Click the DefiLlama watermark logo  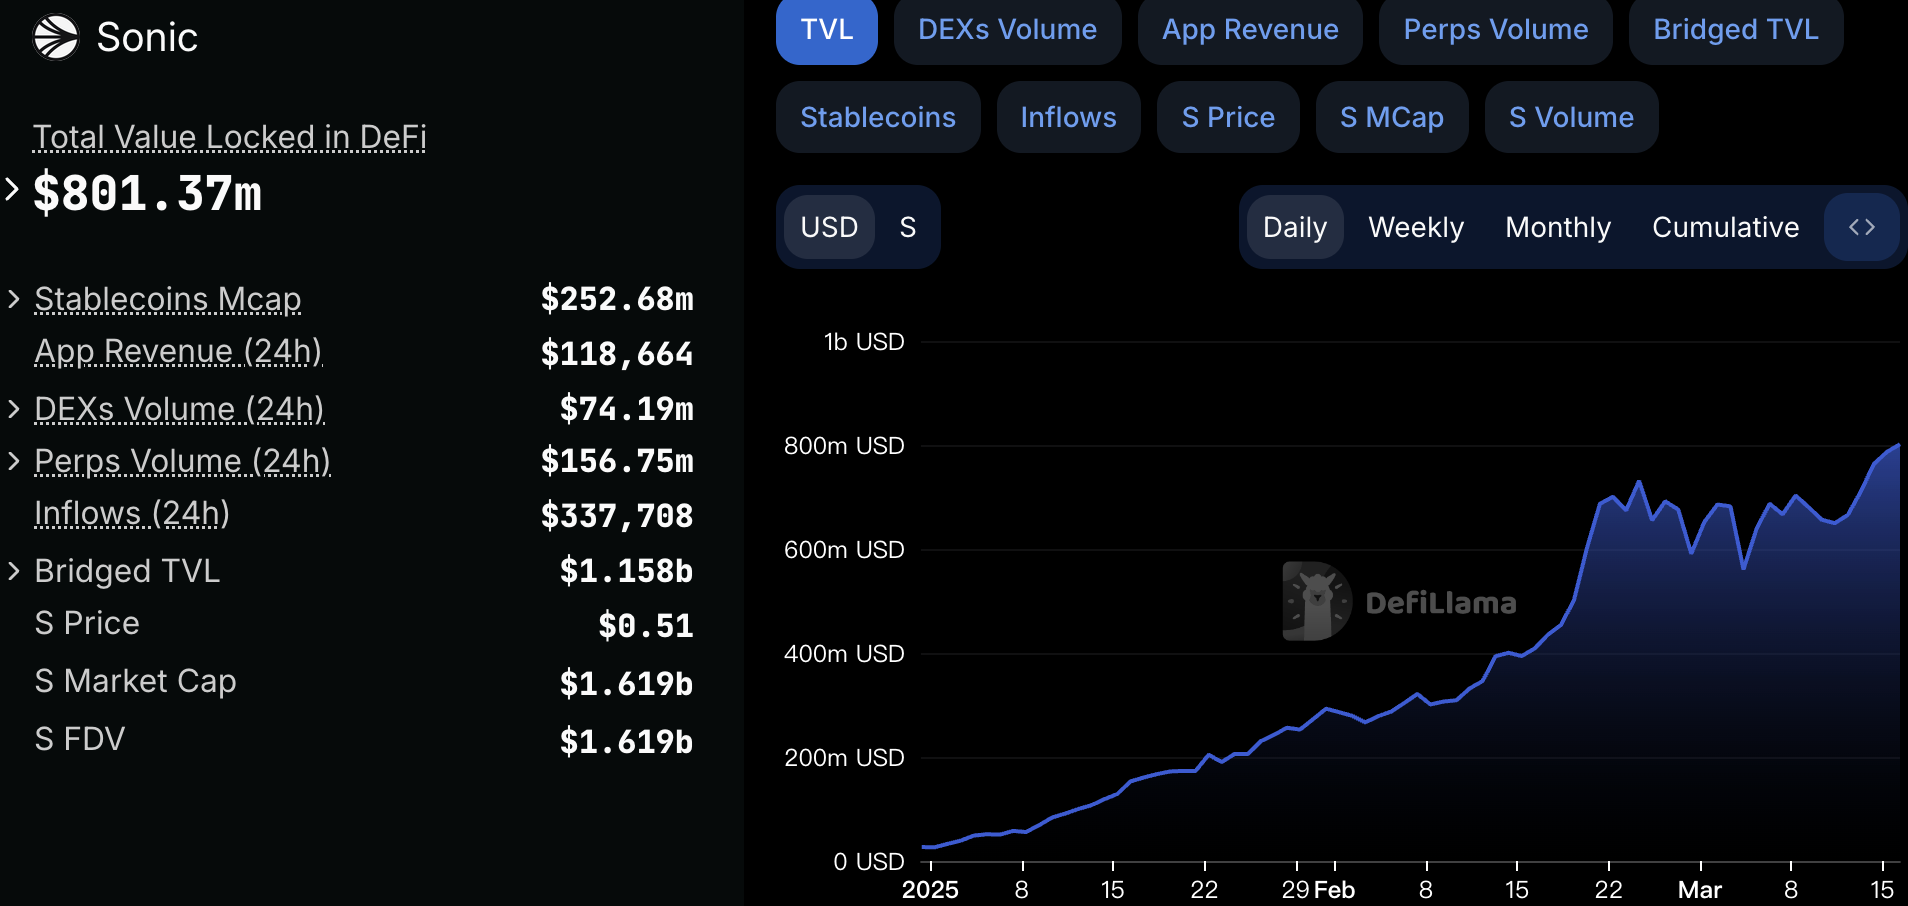click(x=1316, y=601)
